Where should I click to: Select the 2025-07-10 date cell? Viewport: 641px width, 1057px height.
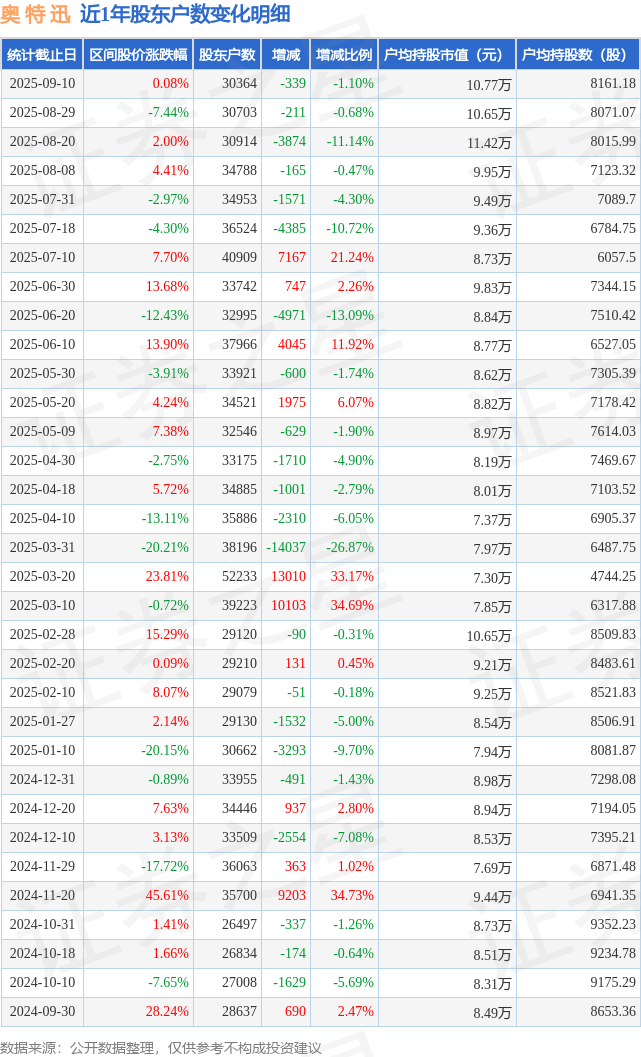pos(41,257)
